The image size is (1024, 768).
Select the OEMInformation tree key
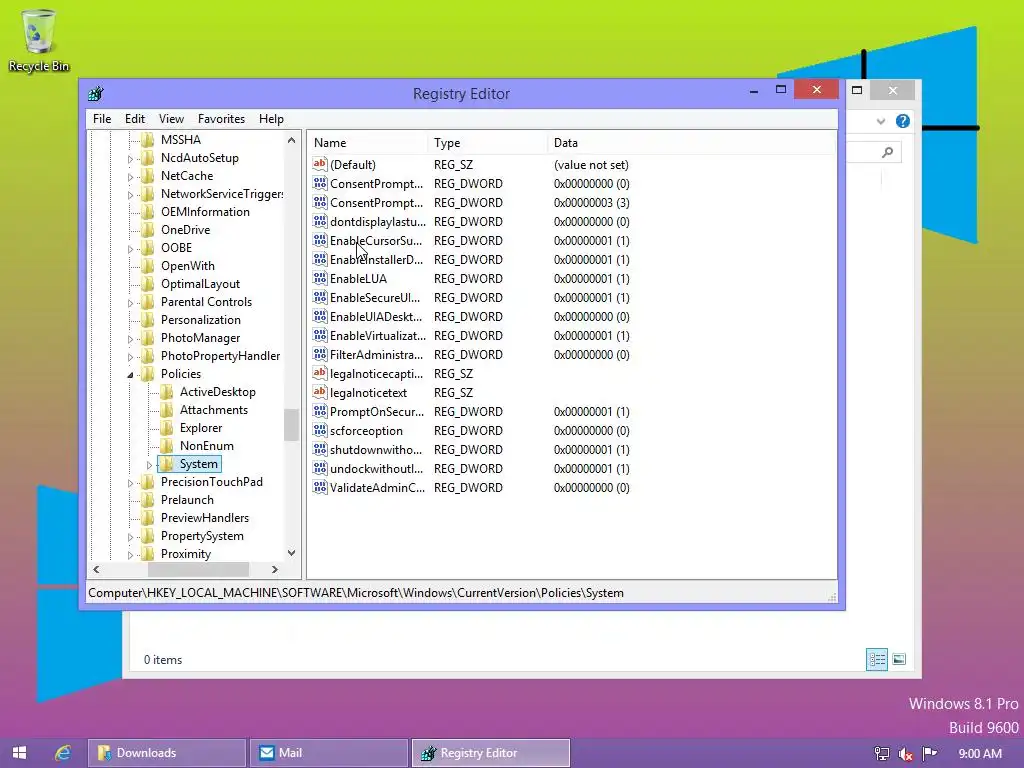click(x=205, y=212)
